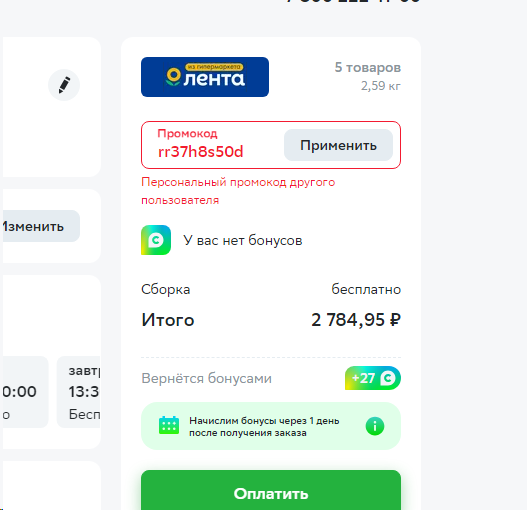This screenshot has width=527, height=510.
Task: Open the green info icon
Action: pos(375,426)
